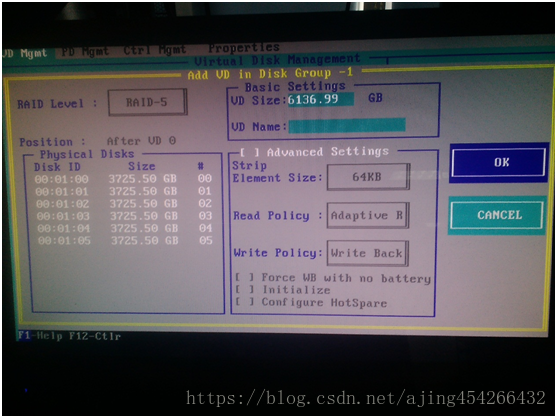Open the Ctrl Mgmt tab
557x418 pixels.
click(x=155, y=50)
